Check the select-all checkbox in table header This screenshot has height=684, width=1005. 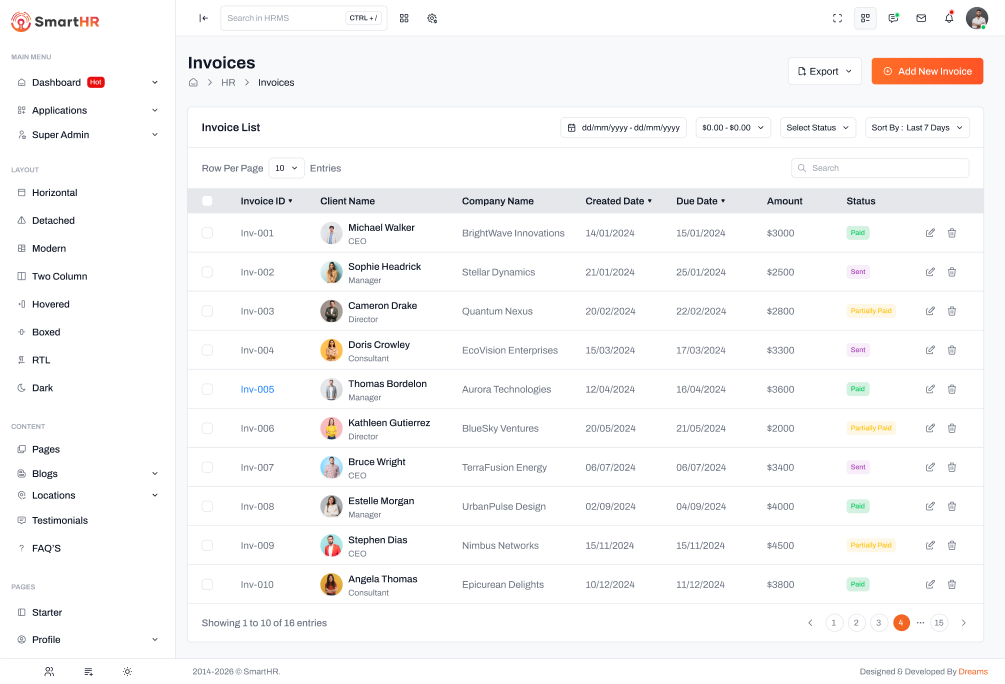click(x=207, y=201)
